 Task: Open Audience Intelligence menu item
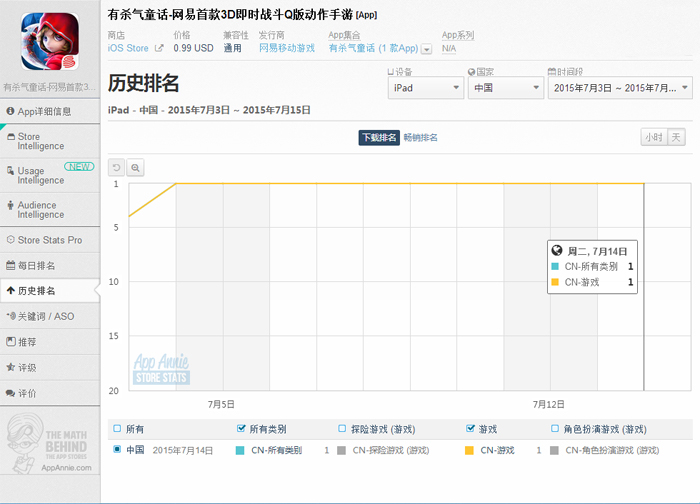[x=50, y=210]
